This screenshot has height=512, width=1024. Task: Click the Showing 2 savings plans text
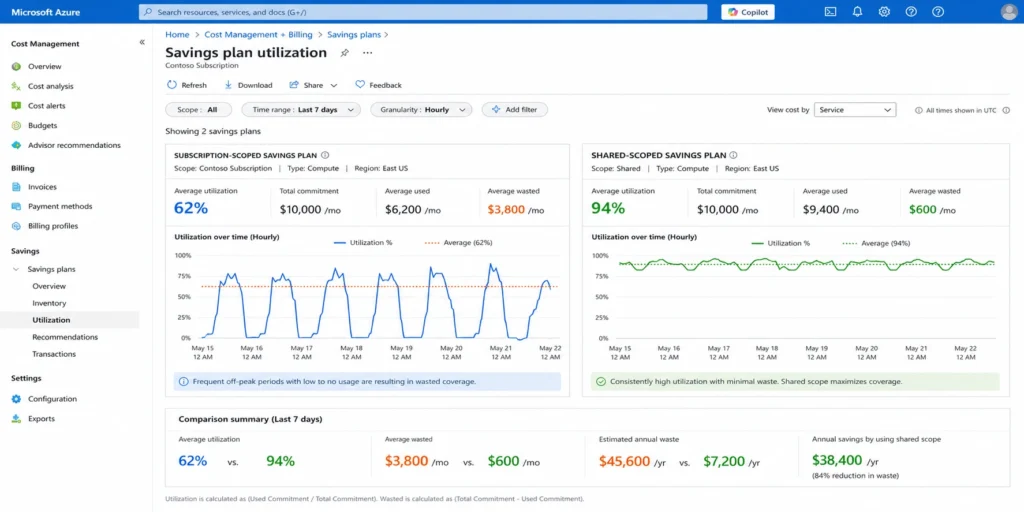click(213, 131)
